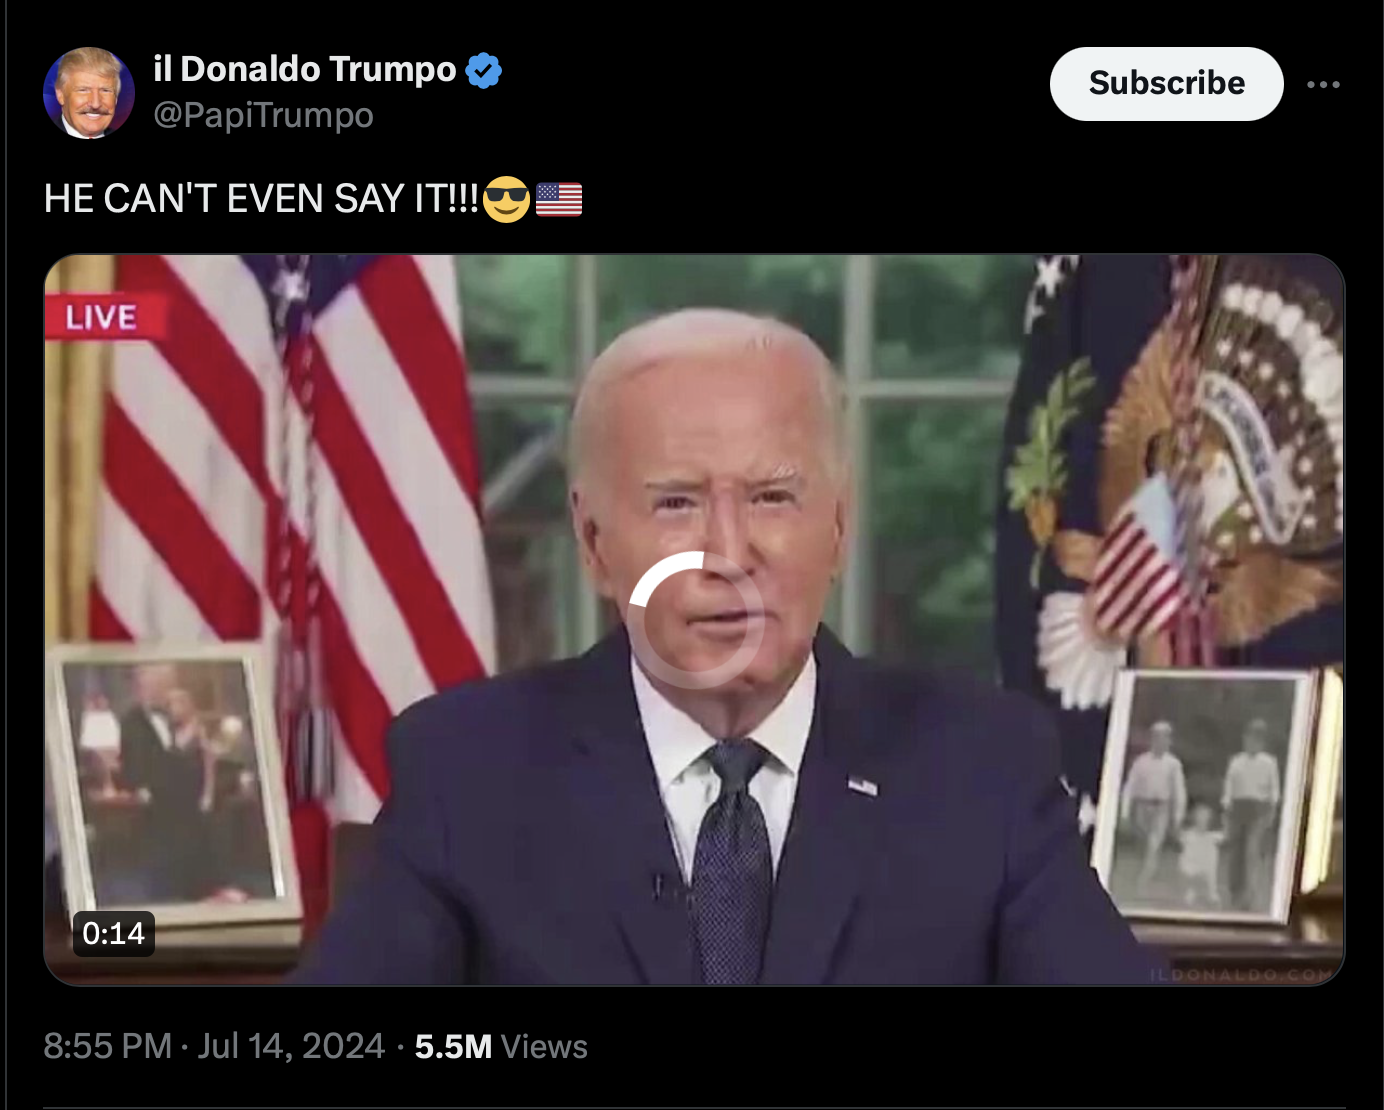This screenshot has width=1384, height=1110.
Task: Open the il Donaldo Trumpo display name
Action: point(305,69)
